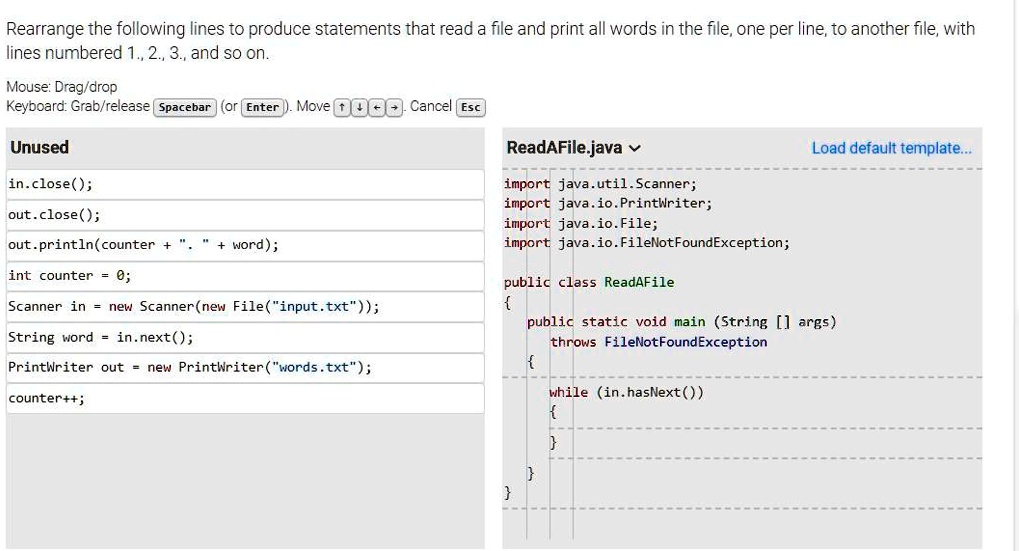This screenshot has width=1019, height=551.
Task: Click the throws FileNotFoundException line
Action: pos(658,342)
